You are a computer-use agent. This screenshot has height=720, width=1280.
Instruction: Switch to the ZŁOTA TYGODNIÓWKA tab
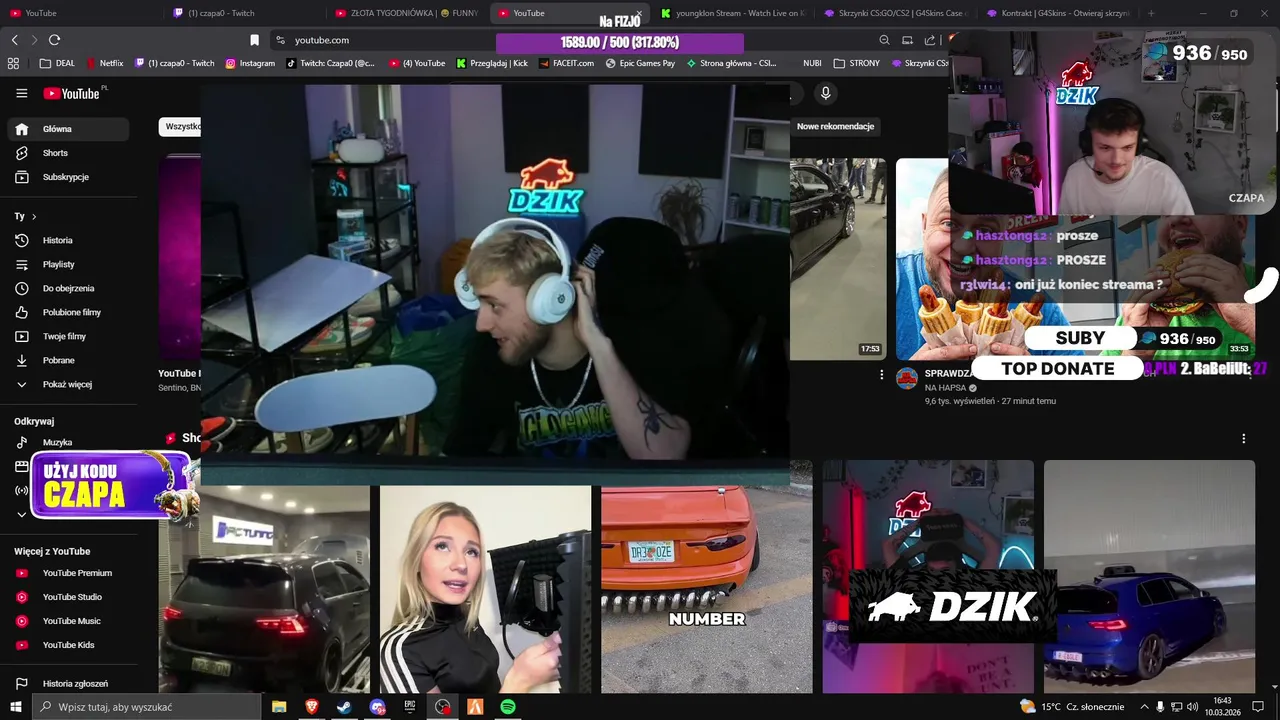coord(406,13)
